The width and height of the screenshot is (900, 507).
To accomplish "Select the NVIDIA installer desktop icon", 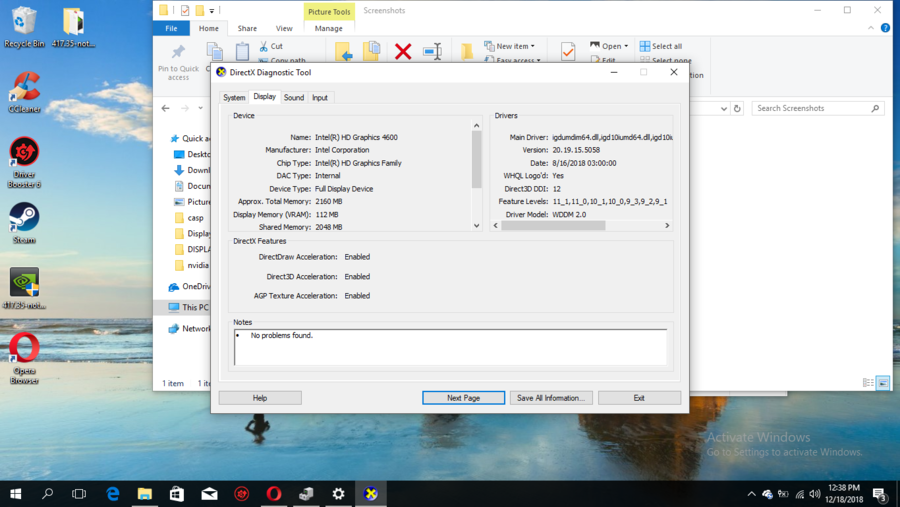I will coord(24,288).
